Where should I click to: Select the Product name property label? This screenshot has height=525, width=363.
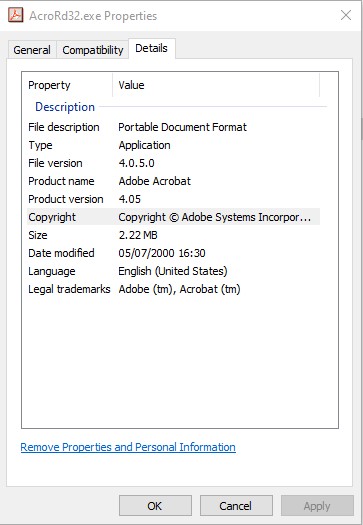(x=61, y=181)
